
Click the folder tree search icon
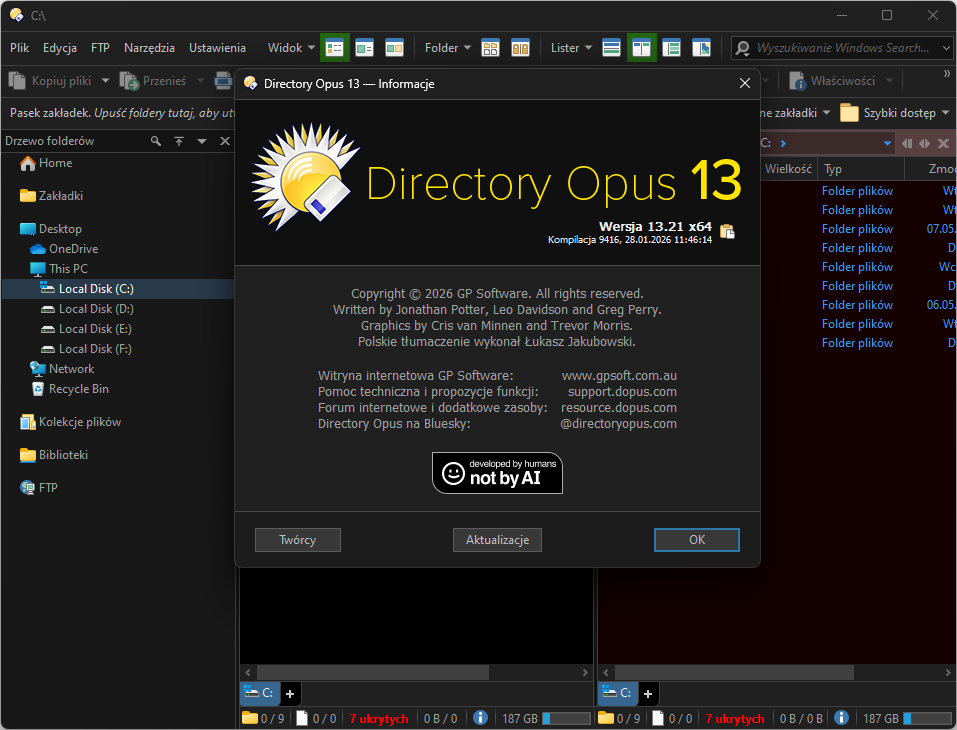156,141
